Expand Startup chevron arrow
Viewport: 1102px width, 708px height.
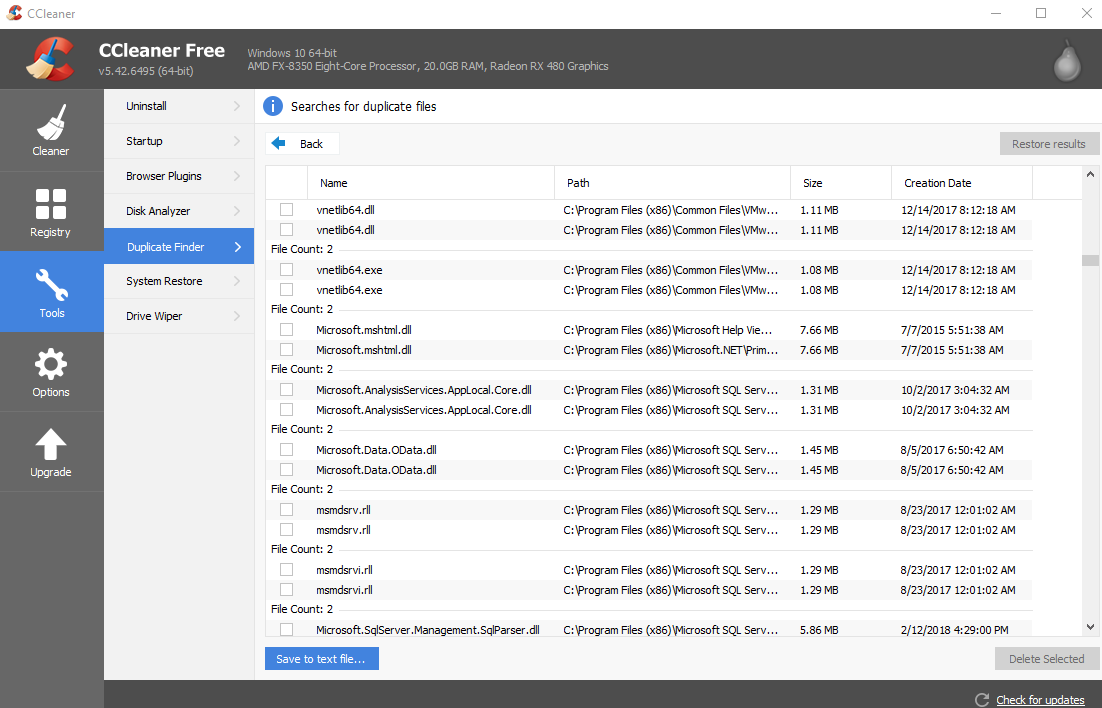coord(237,141)
